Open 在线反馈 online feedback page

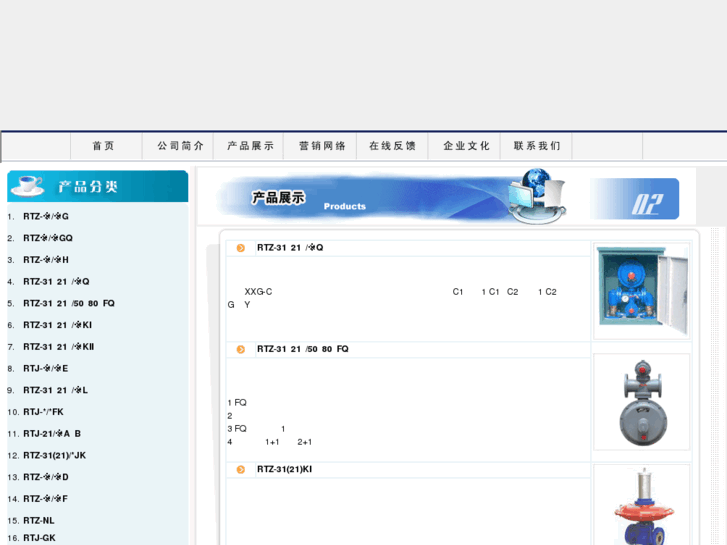click(392, 146)
